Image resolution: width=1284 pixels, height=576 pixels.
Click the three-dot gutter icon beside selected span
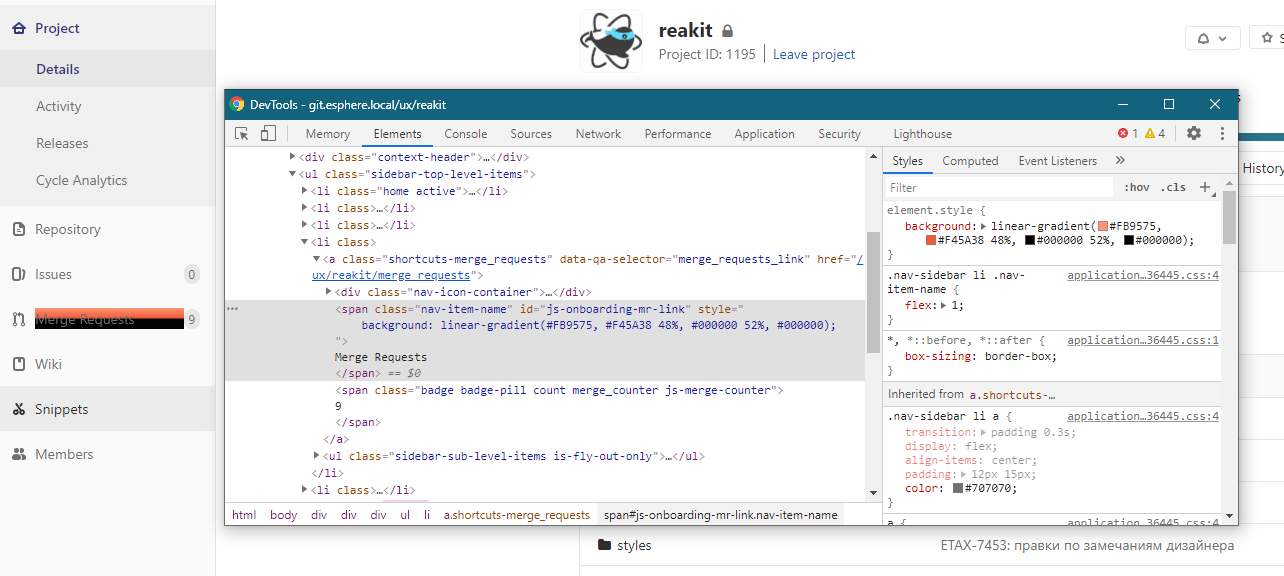232,309
